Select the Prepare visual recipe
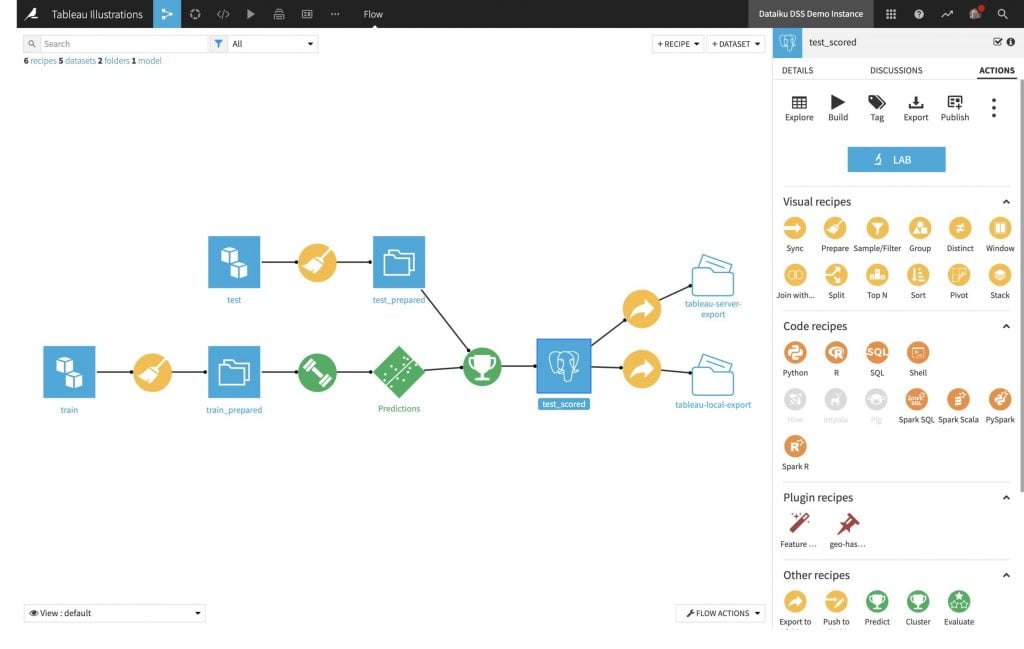Image resolution: width=1024 pixels, height=649 pixels. (835, 229)
